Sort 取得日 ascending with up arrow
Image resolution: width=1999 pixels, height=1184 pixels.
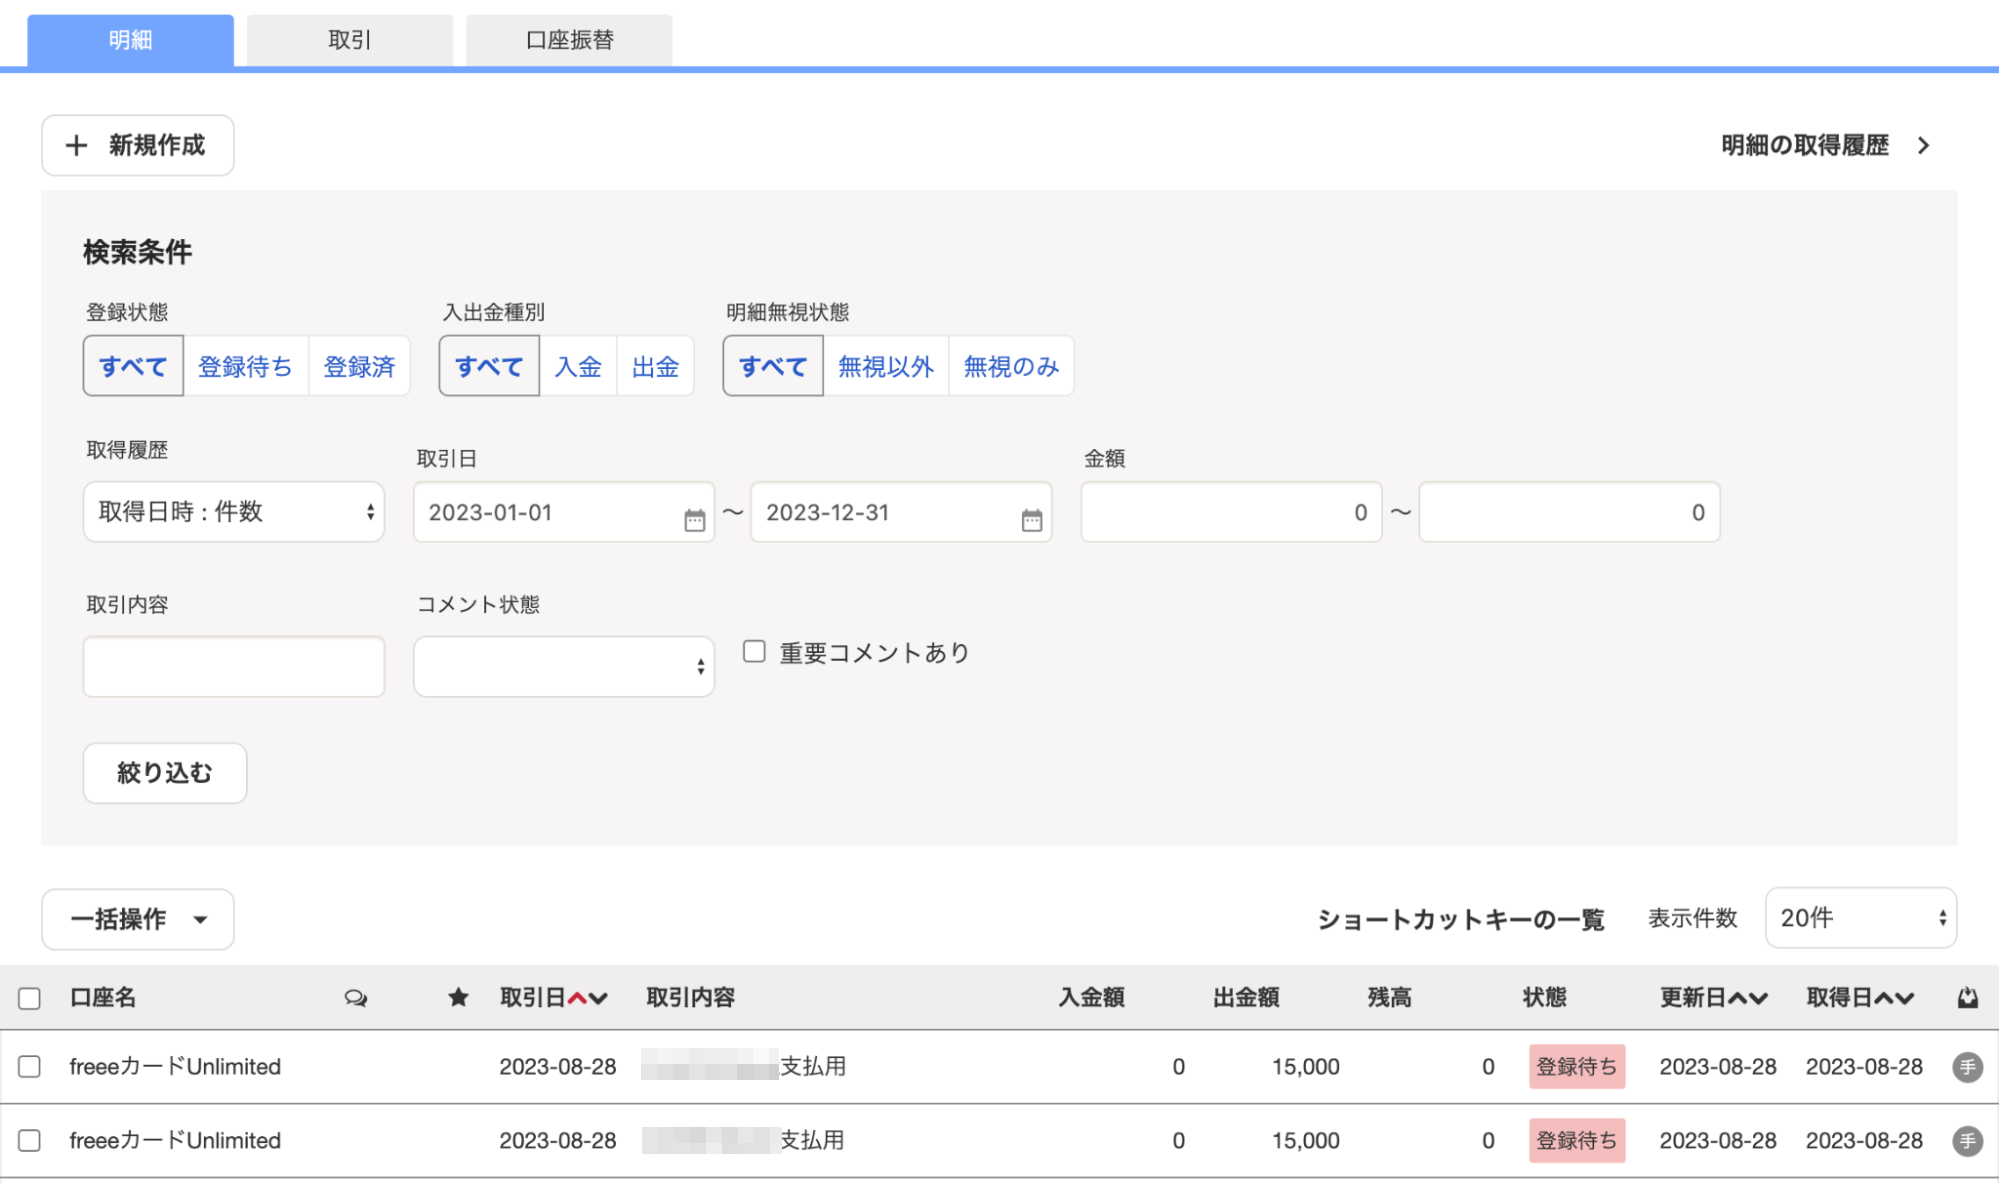[x=1883, y=998]
